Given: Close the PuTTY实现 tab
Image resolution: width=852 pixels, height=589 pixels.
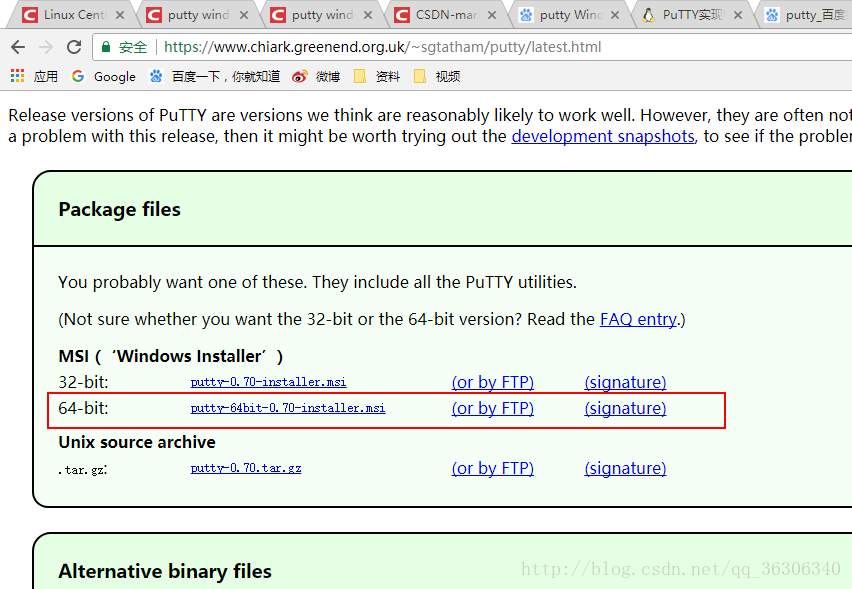Looking at the screenshot, I should pyautogui.click(x=738, y=15).
